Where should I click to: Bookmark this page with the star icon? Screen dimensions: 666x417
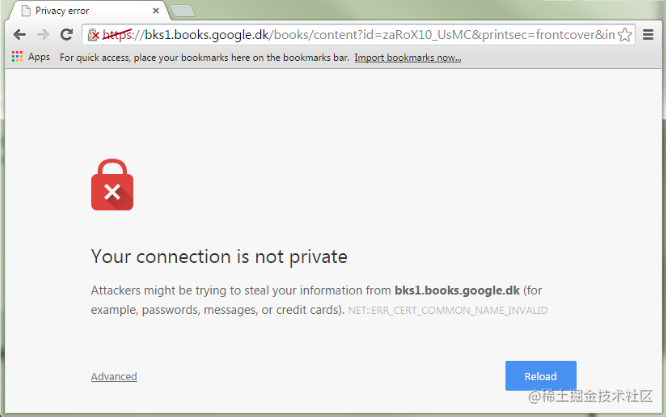click(x=624, y=35)
